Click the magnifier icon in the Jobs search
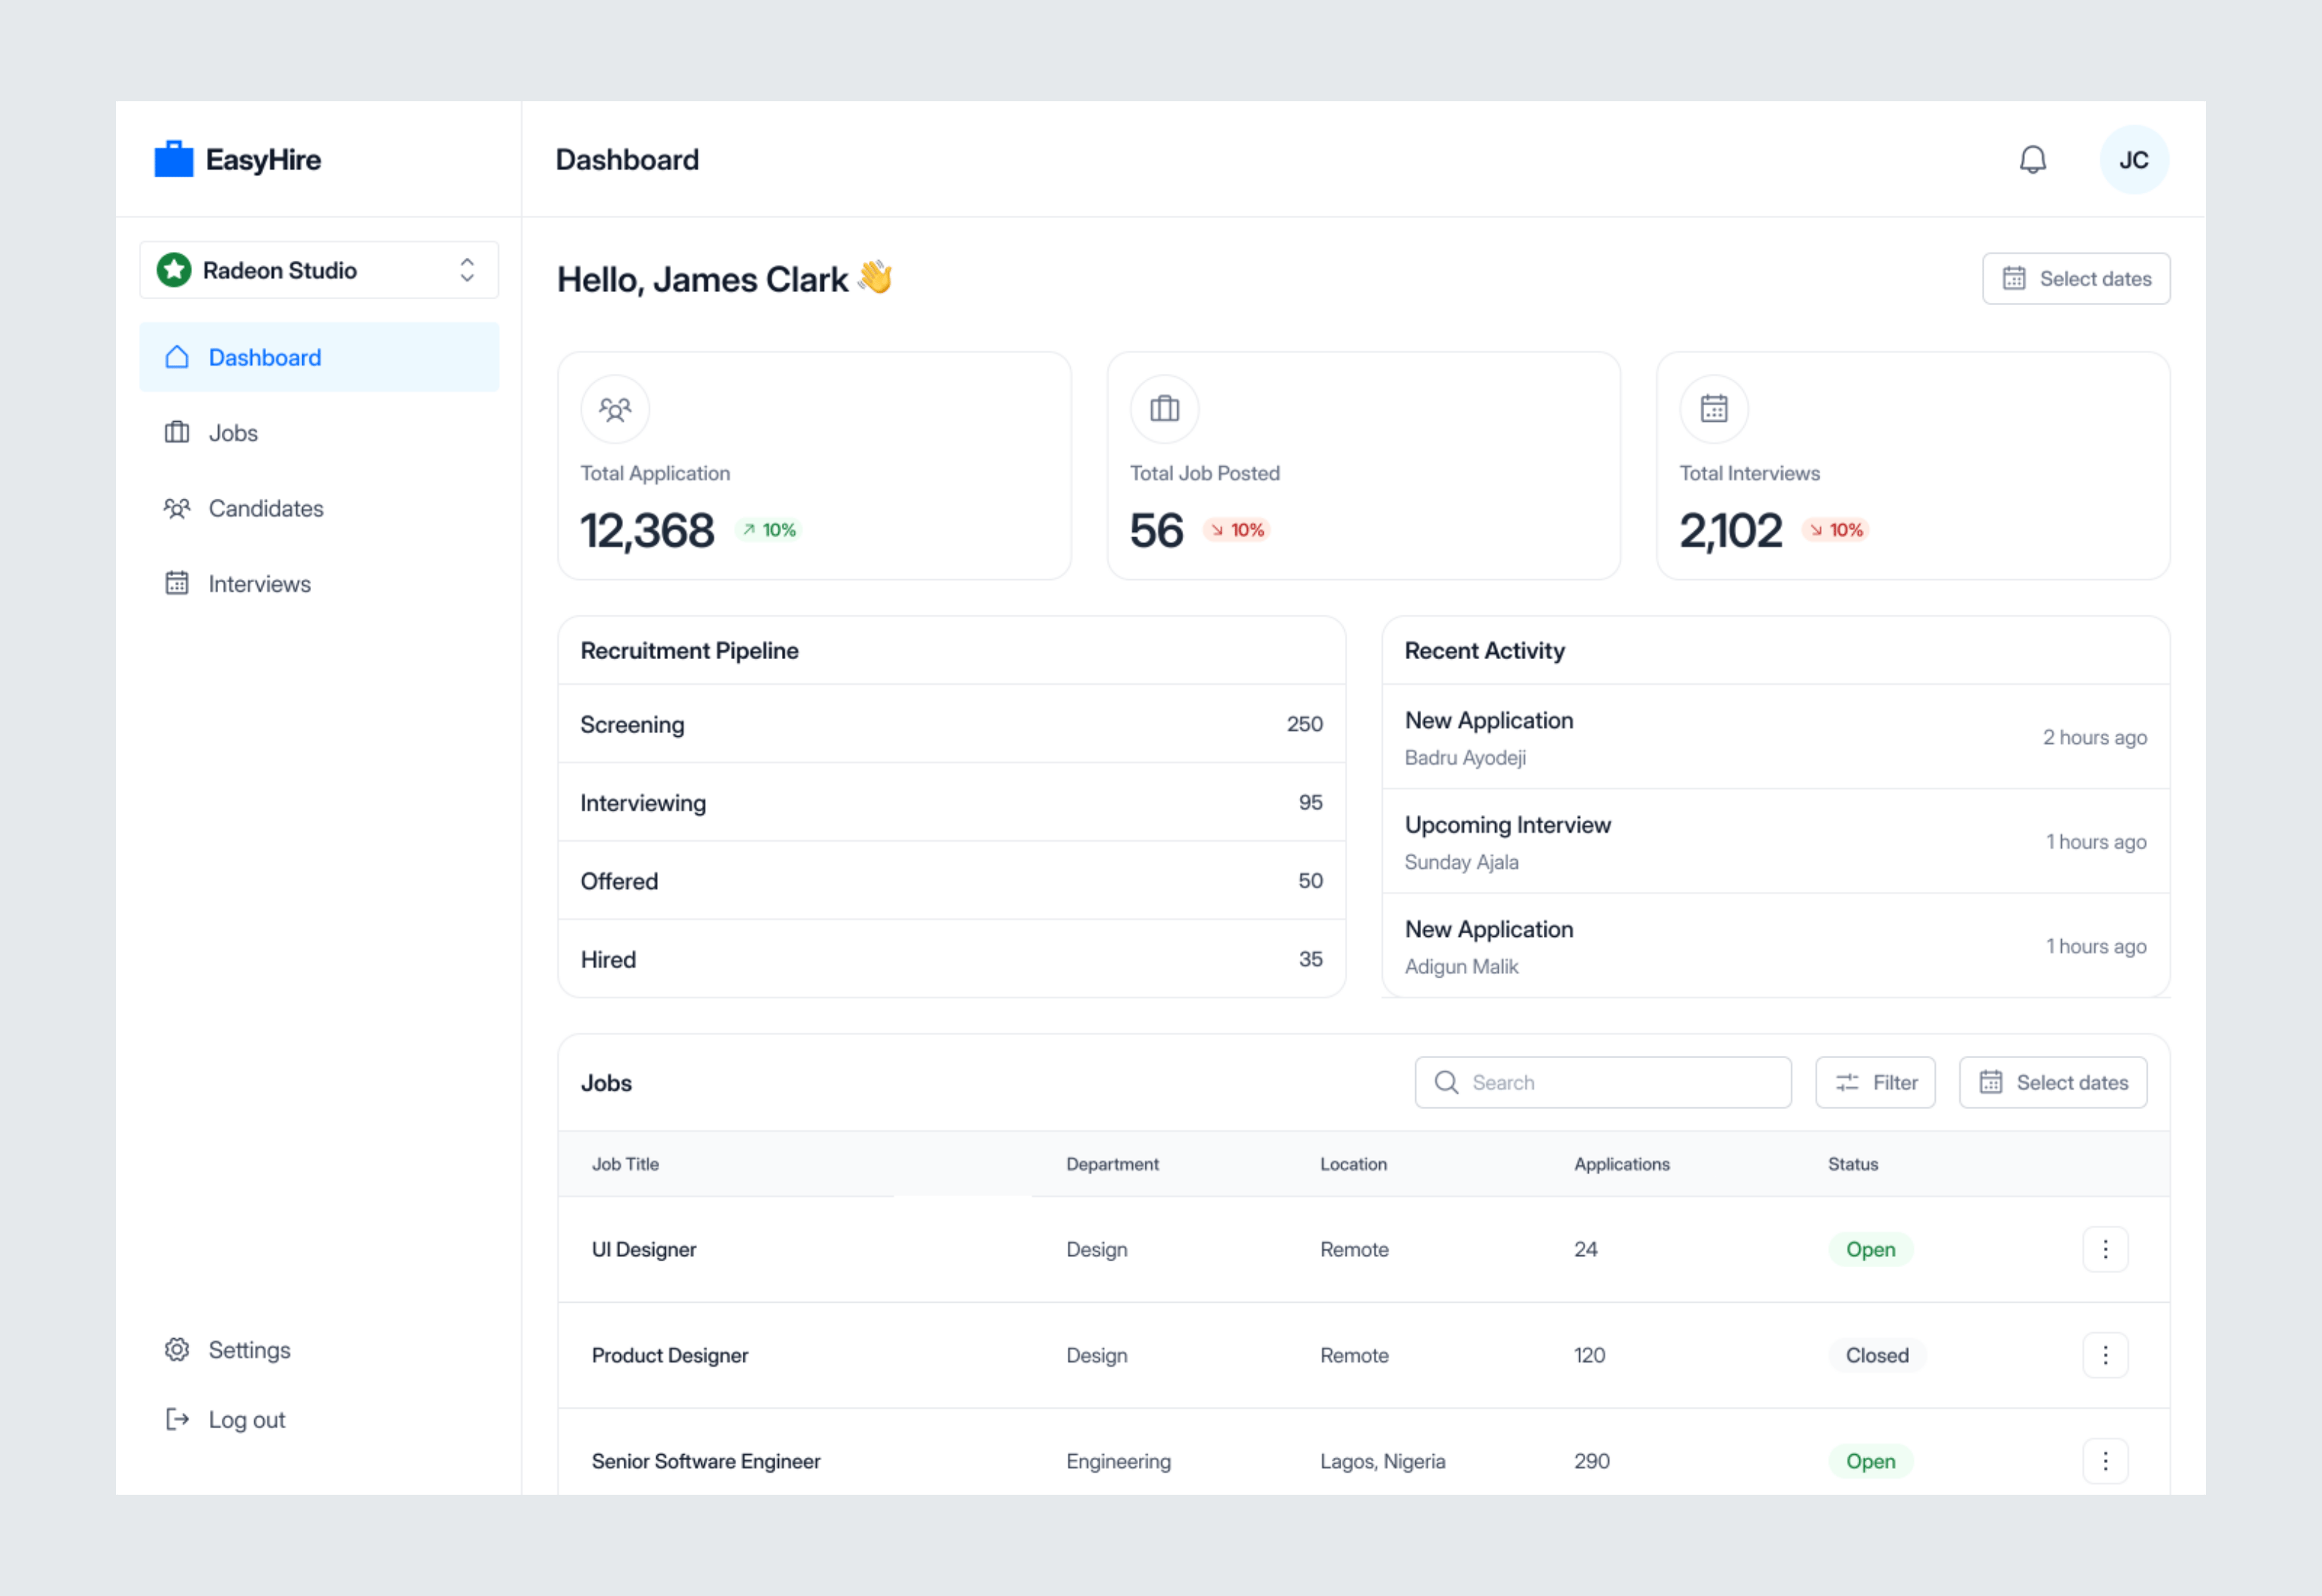Image resolution: width=2322 pixels, height=1596 pixels. pos(1446,1083)
